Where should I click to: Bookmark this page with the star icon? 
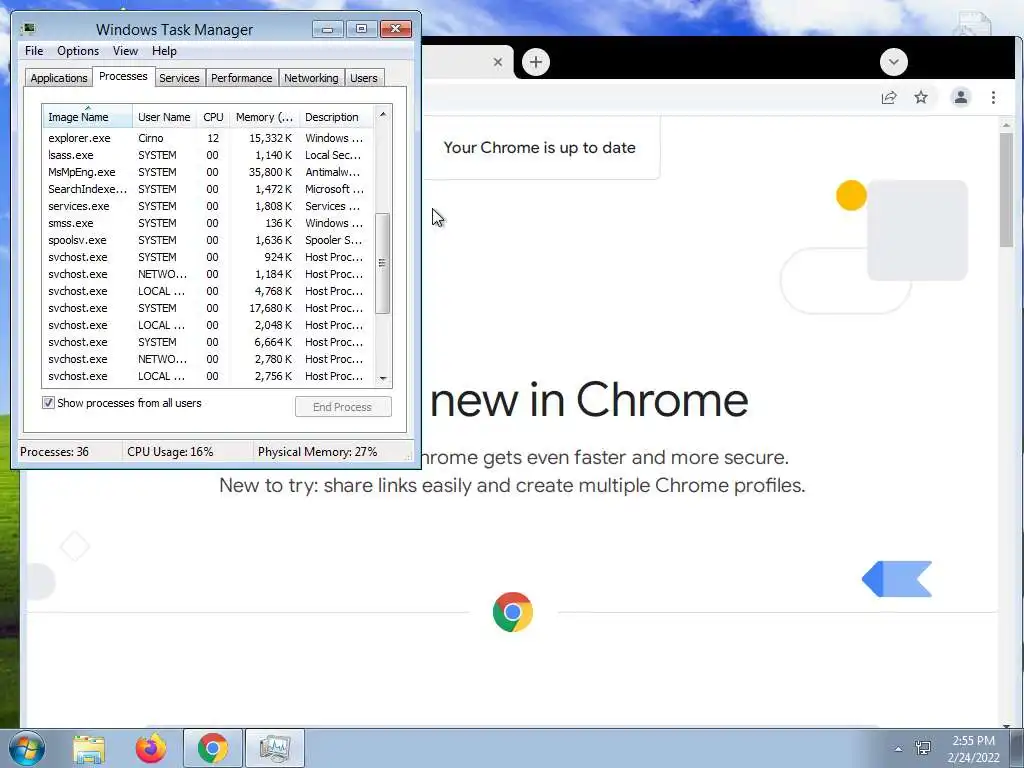pyautogui.click(x=921, y=97)
